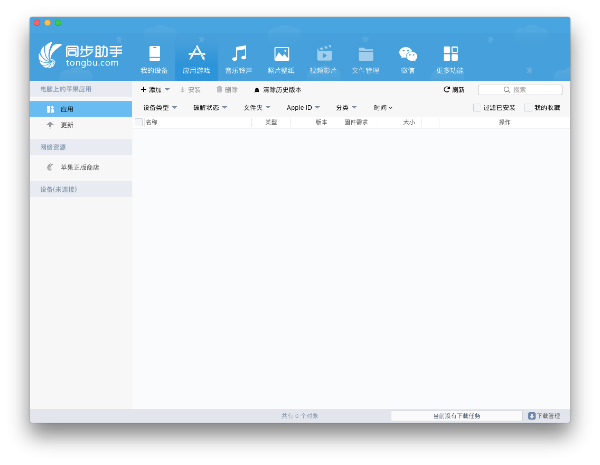The height and width of the screenshot is (465, 600).
Task: Sort by the firmware requirement column header
Action: (x=356, y=122)
